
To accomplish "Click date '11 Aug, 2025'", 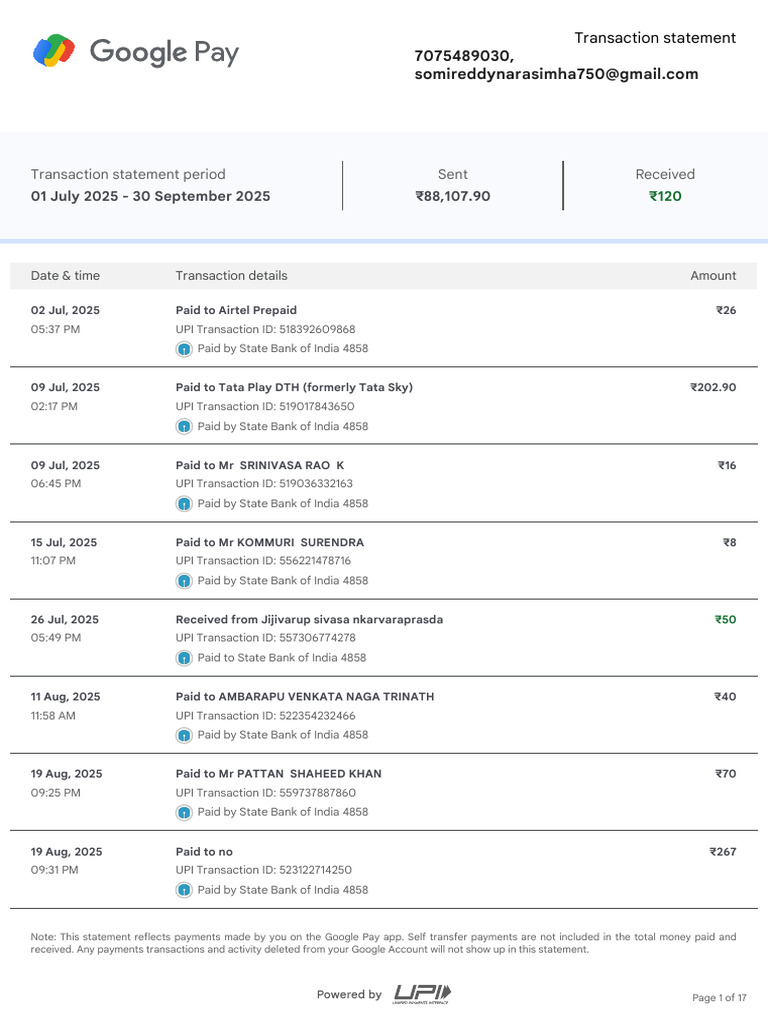I will click(x=65, y=696).
